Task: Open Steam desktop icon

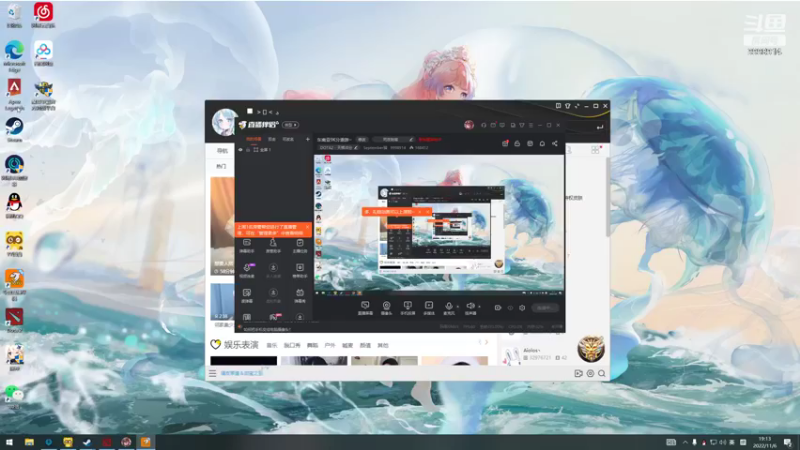Action: click(x=14, y=129)
